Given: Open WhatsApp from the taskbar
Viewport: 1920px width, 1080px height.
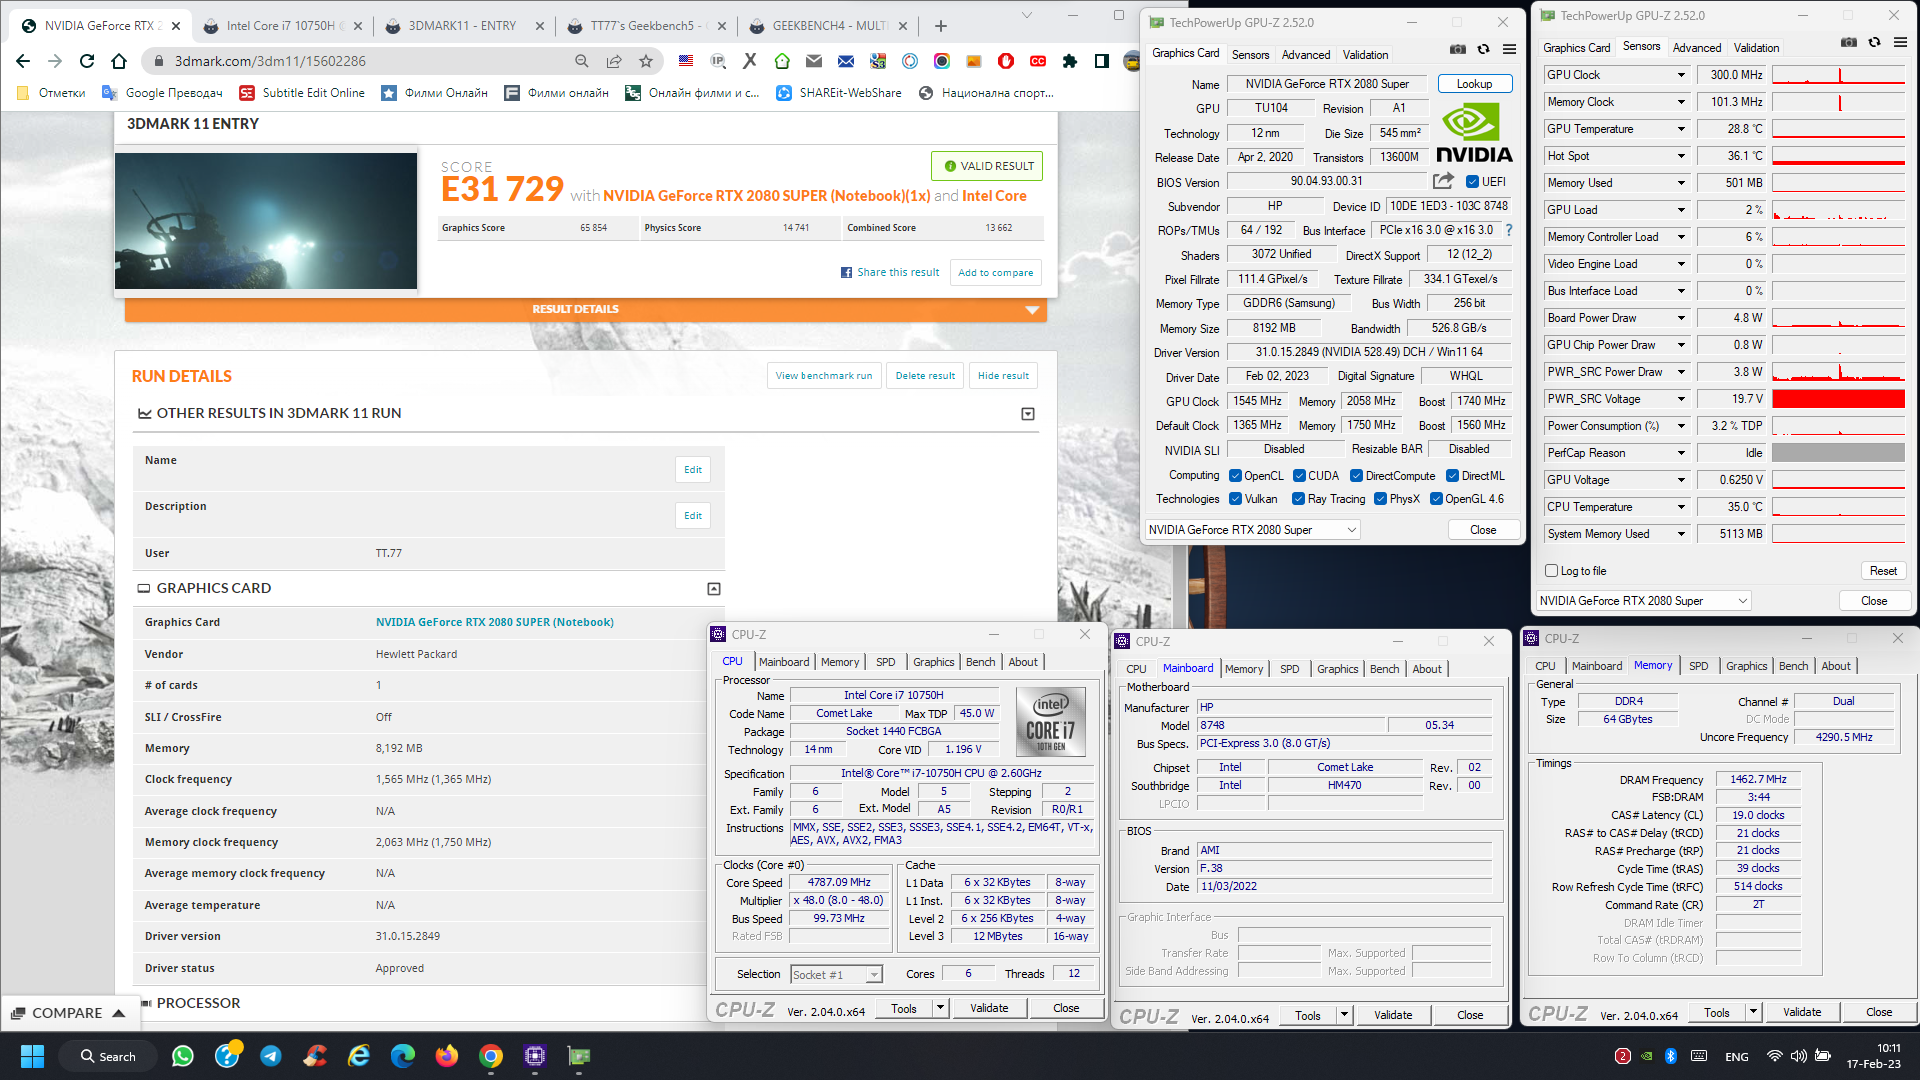Looking at the screenshot, I should (183, 1056).
